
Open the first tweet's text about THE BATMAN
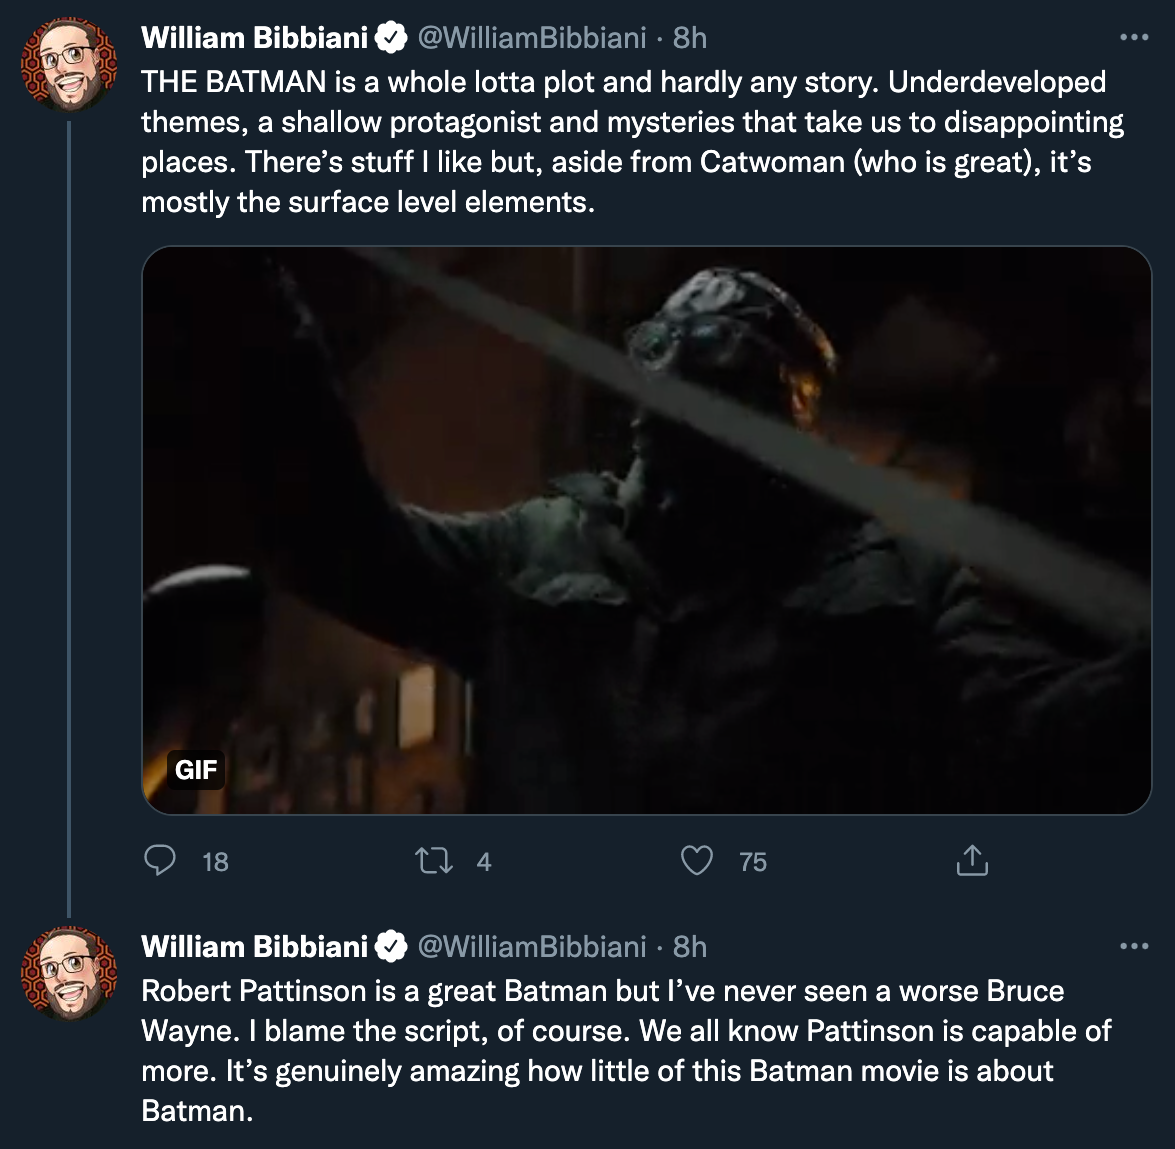(x=620, y=142)
